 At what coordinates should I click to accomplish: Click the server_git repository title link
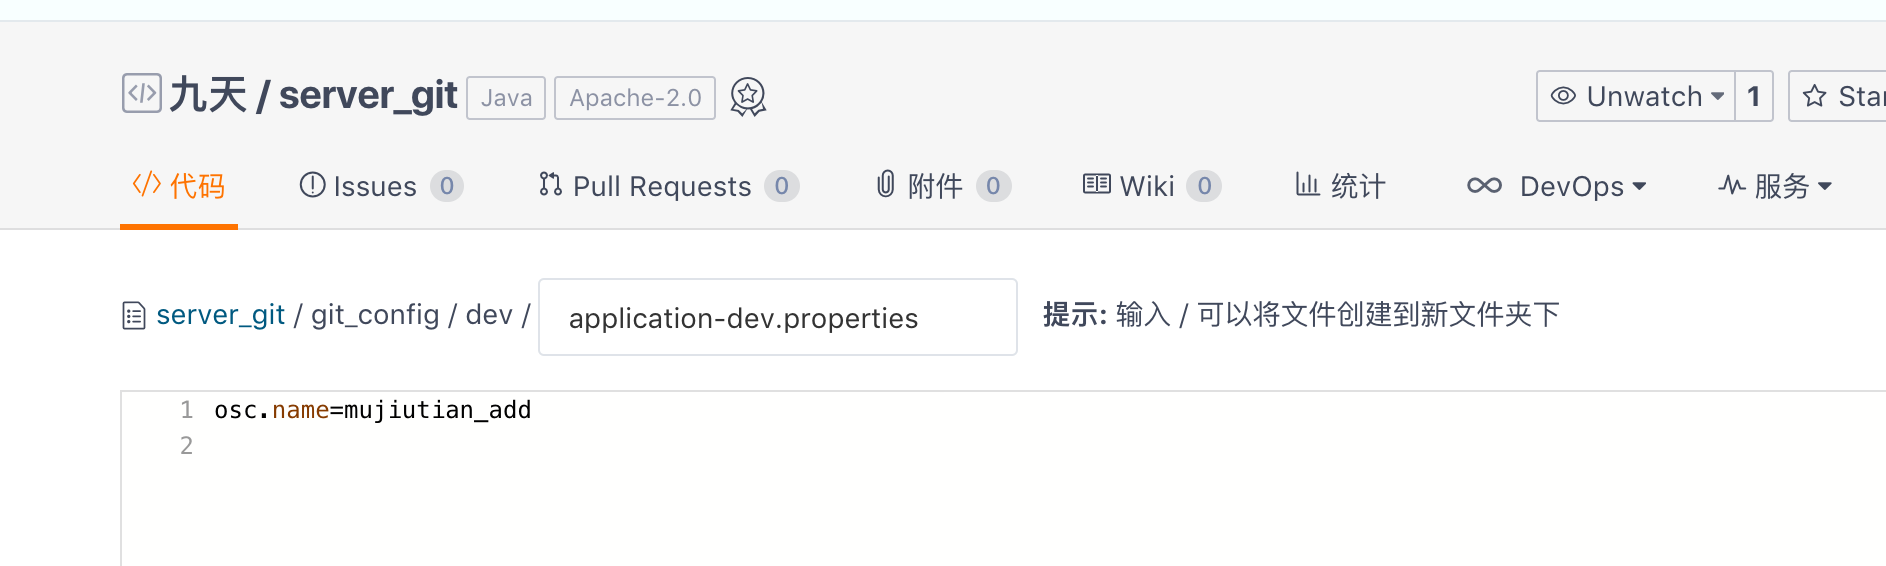(x=367, y=96)
